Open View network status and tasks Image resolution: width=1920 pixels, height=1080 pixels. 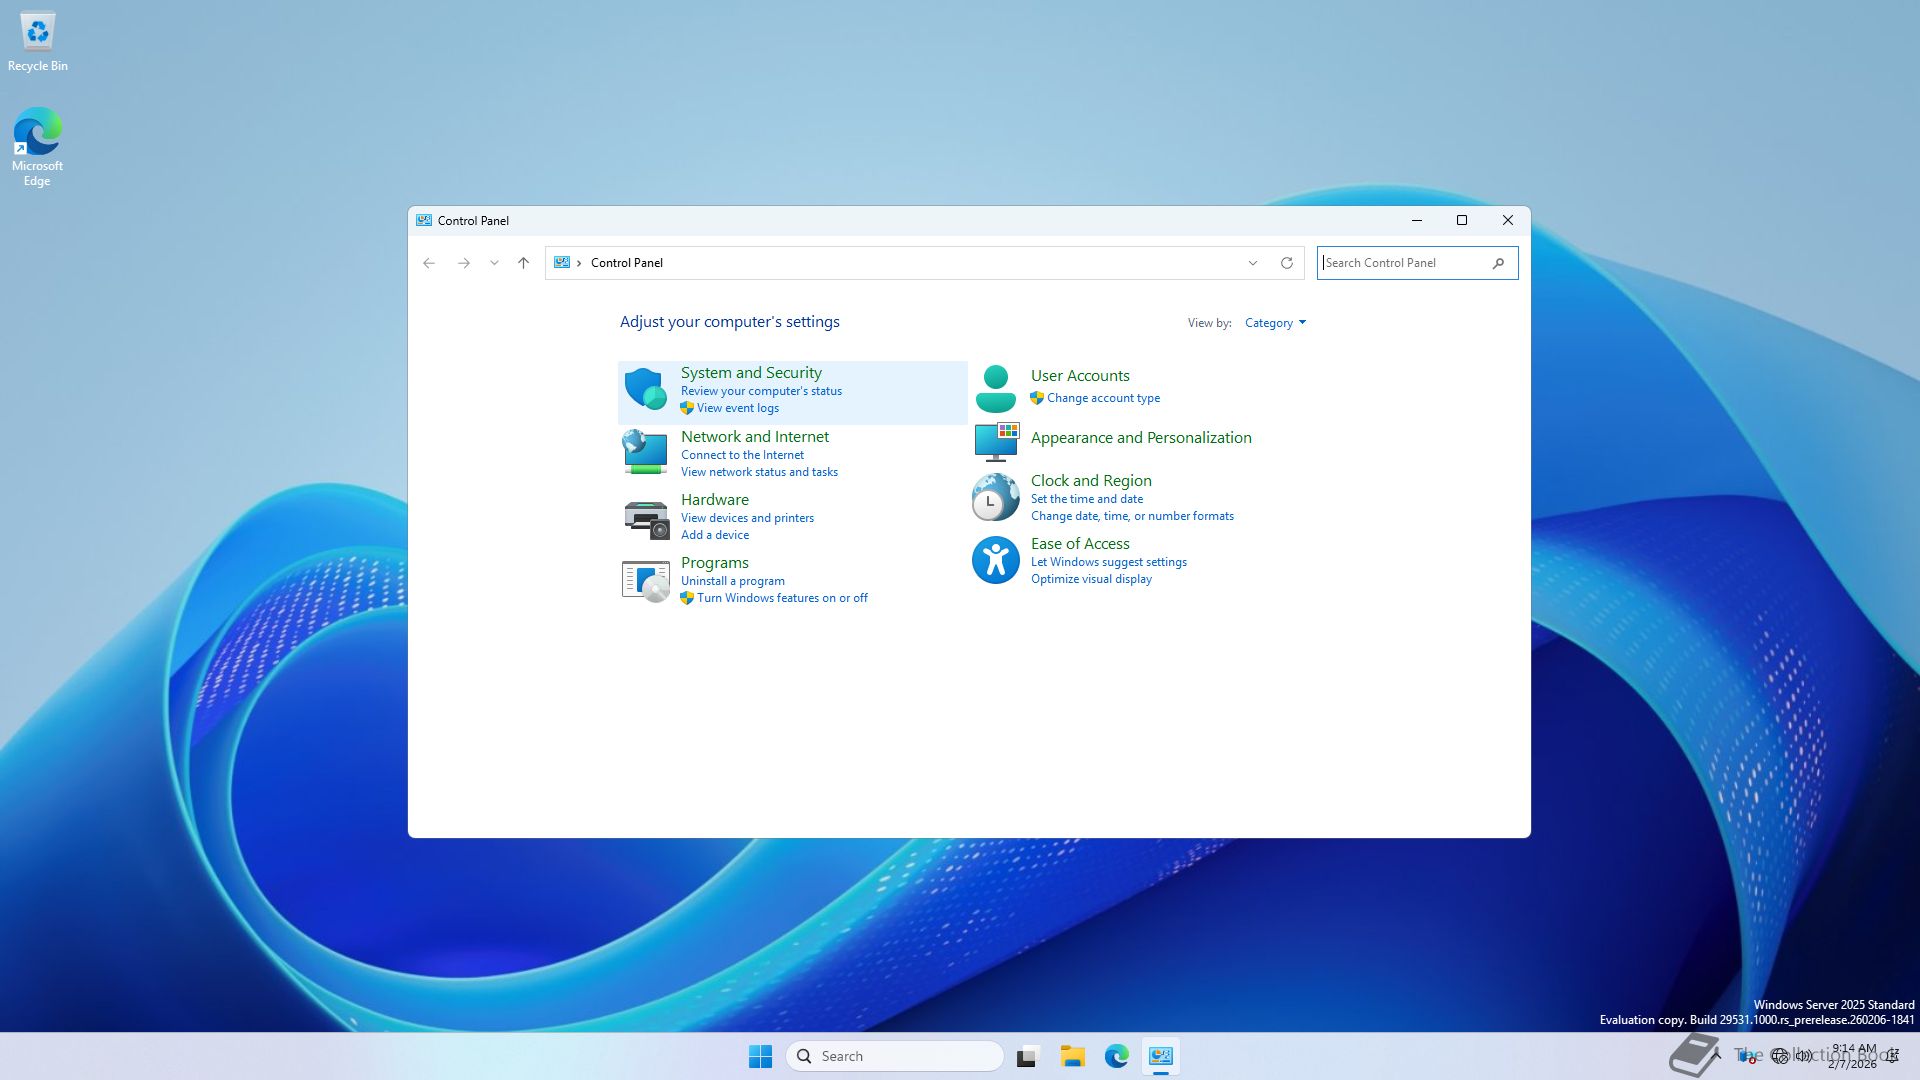[759, 472]
